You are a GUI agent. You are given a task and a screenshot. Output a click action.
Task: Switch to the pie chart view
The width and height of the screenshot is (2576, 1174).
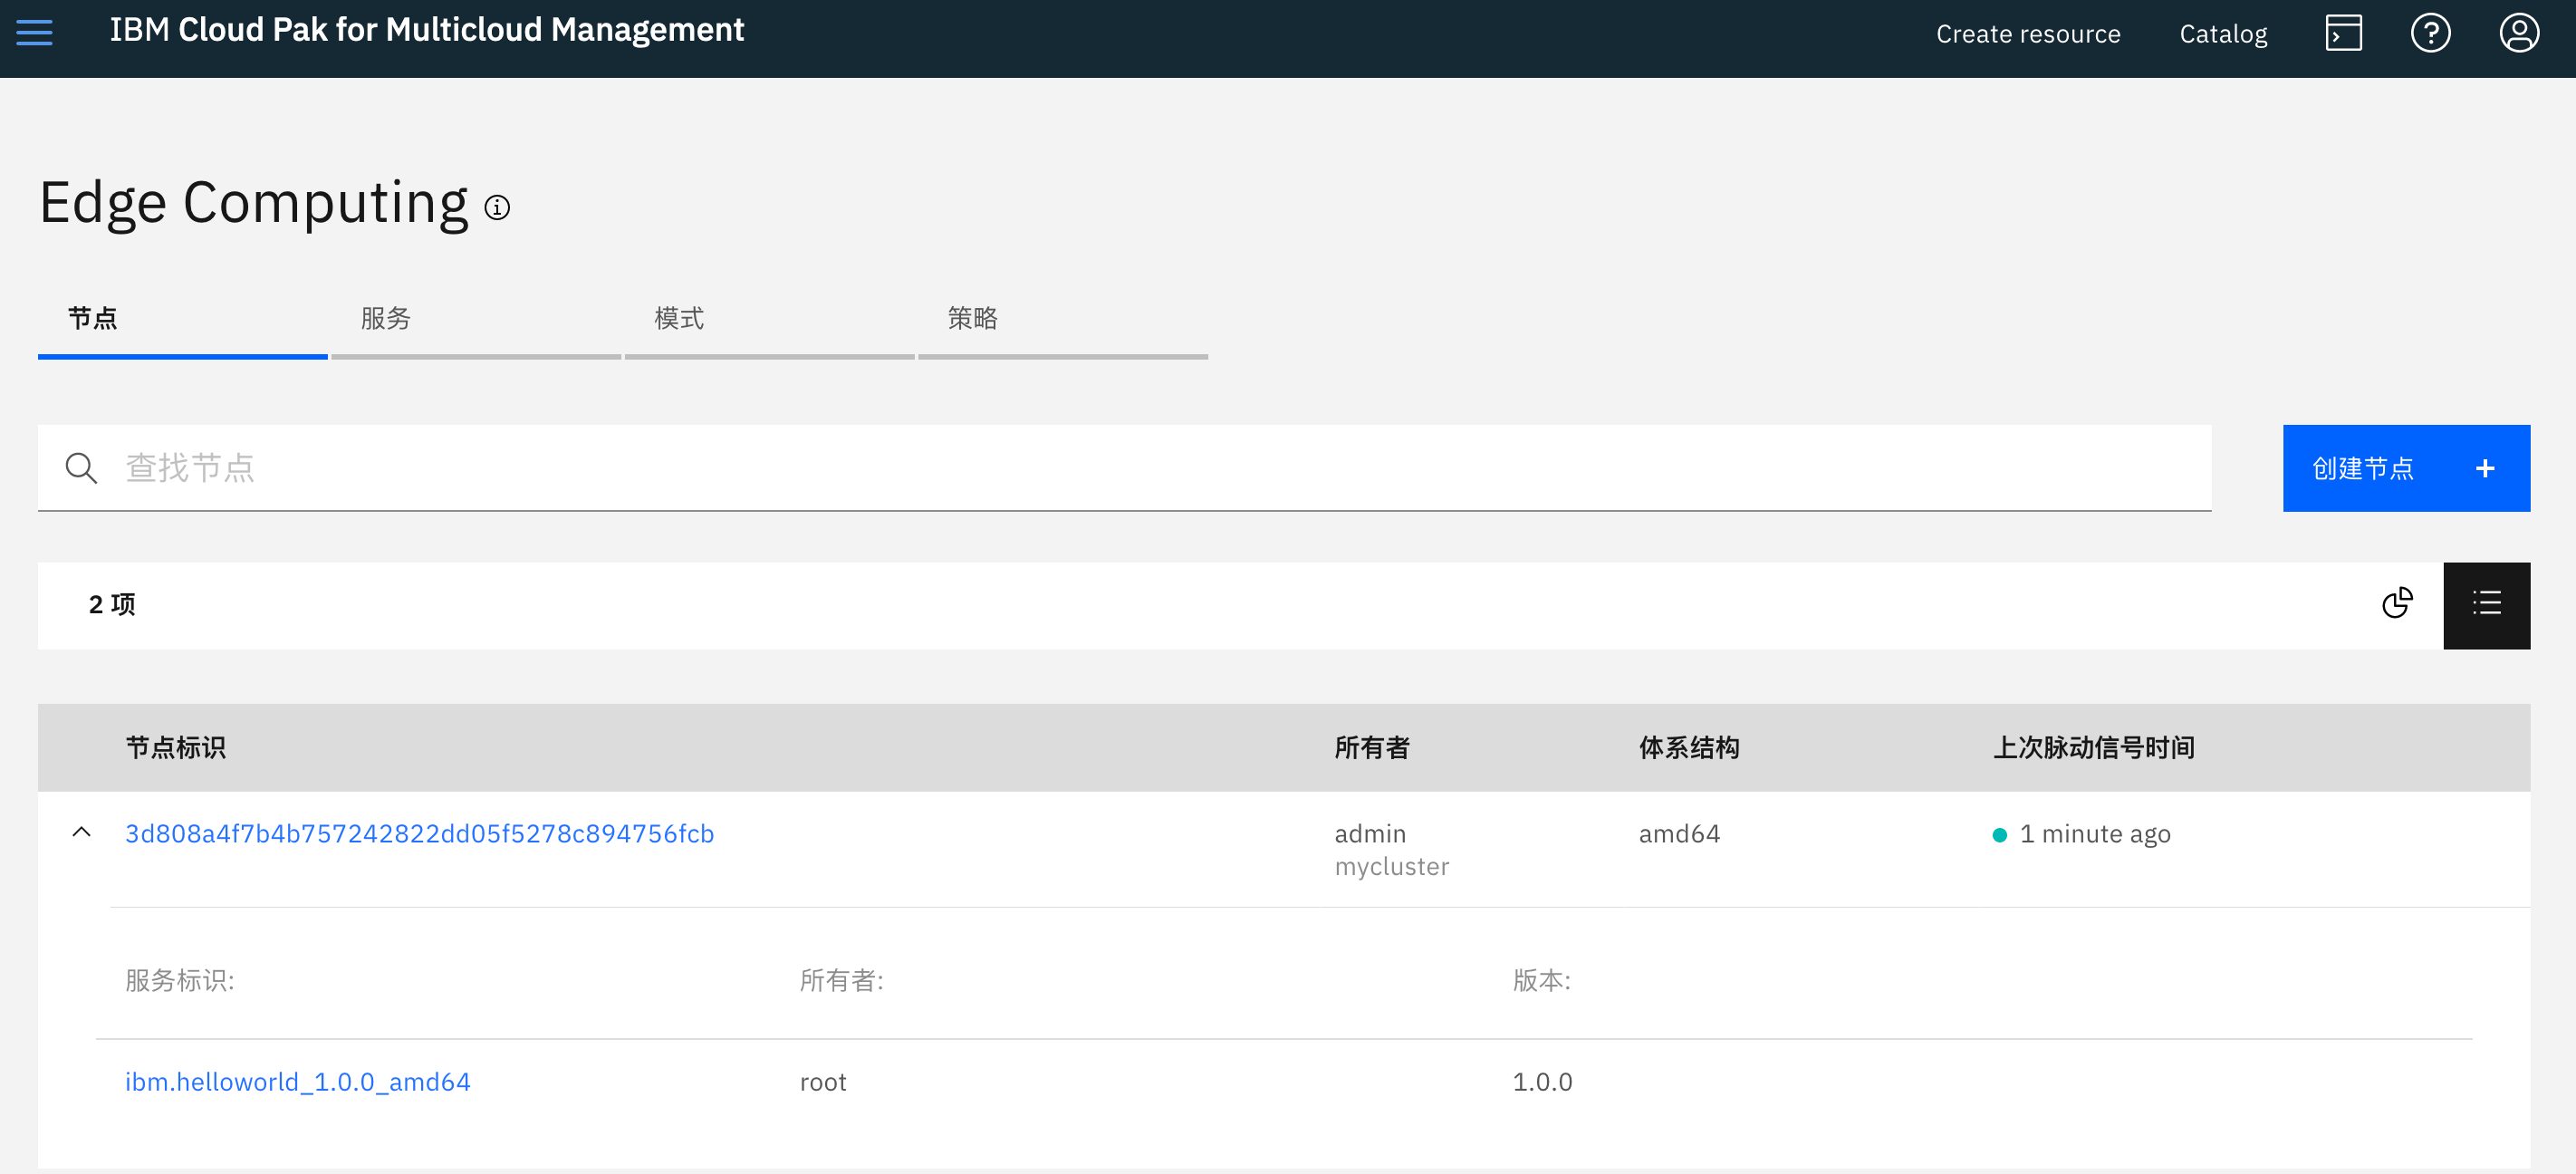pos(2397,604)
